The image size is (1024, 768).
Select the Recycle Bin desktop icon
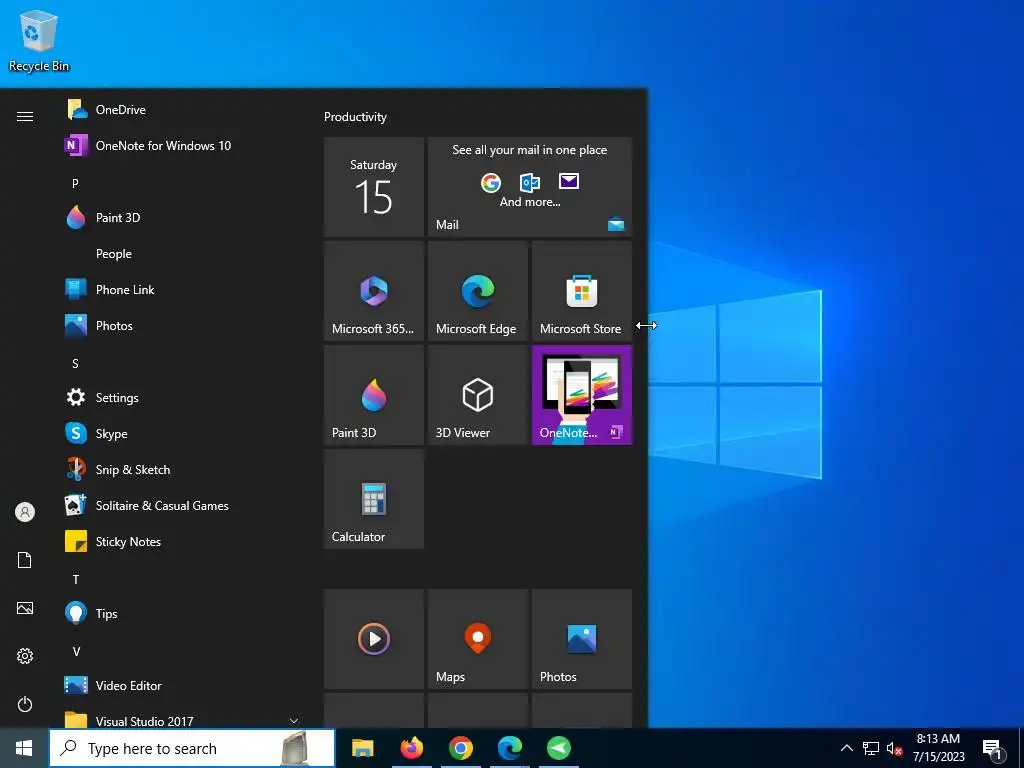coord(39,40)
